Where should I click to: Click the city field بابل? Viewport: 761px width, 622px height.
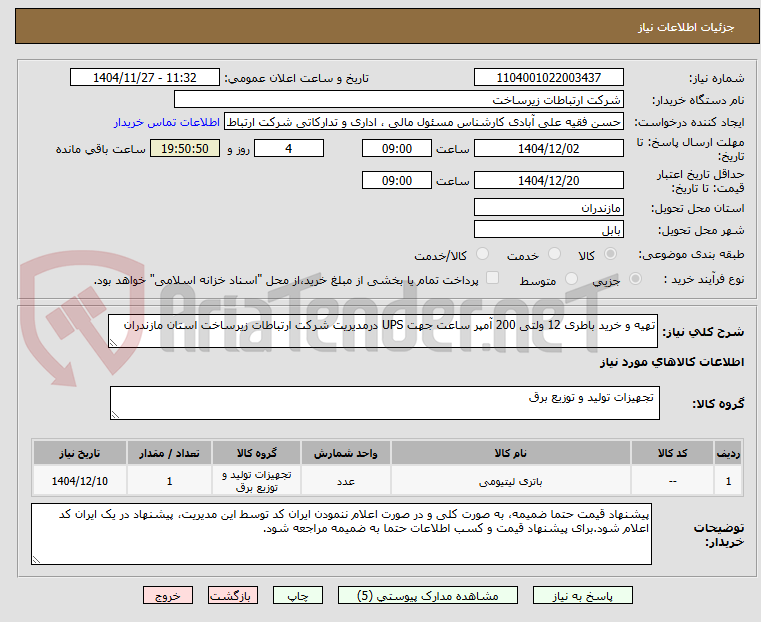(x=548, y=229)
